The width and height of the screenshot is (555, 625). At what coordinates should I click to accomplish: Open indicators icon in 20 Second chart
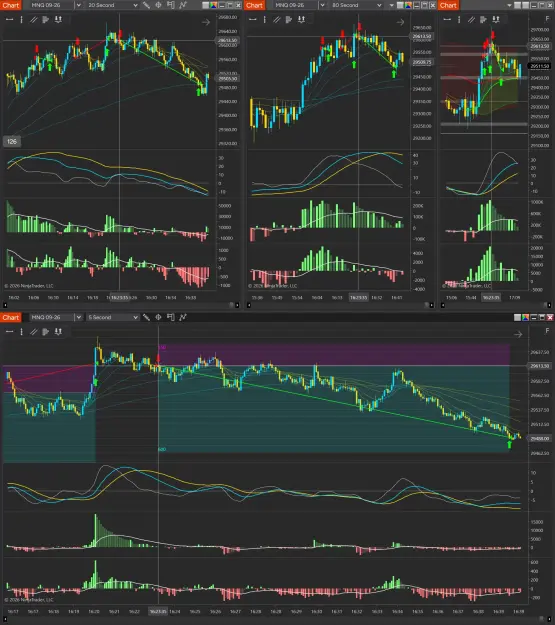coord(183,5)
